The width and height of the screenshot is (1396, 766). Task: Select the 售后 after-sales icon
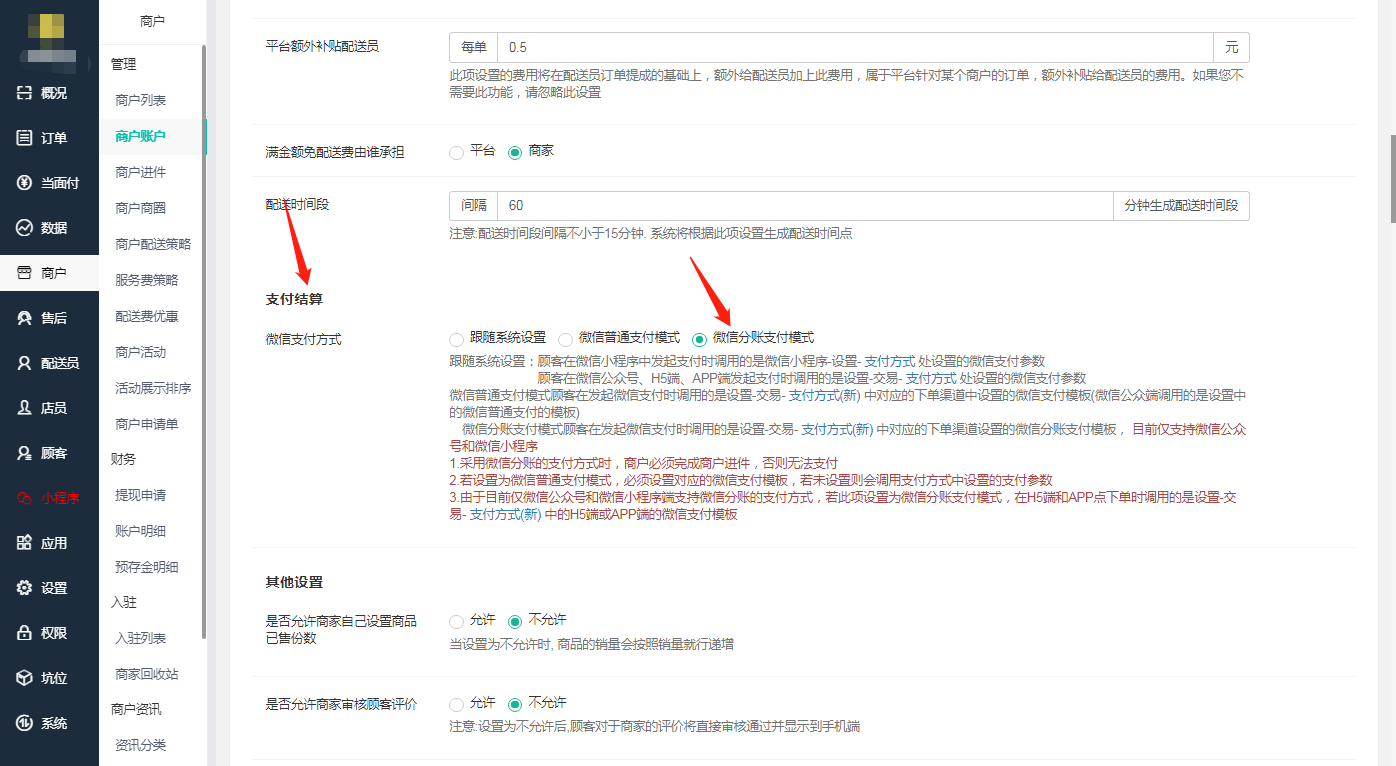click(x=25, y=318)
